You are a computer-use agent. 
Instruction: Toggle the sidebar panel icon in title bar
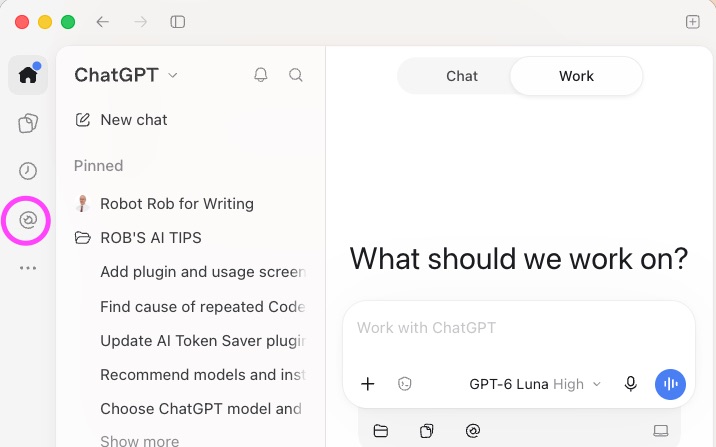pyautogui.click(x=178, y=22)
